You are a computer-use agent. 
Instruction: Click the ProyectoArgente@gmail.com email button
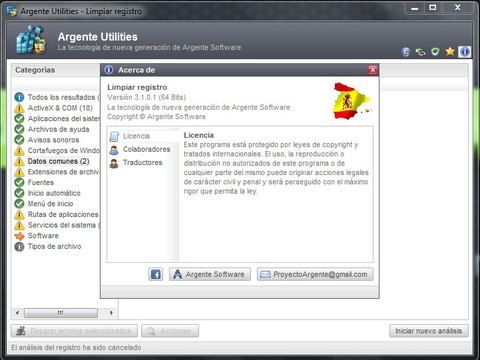click(315, 274)
